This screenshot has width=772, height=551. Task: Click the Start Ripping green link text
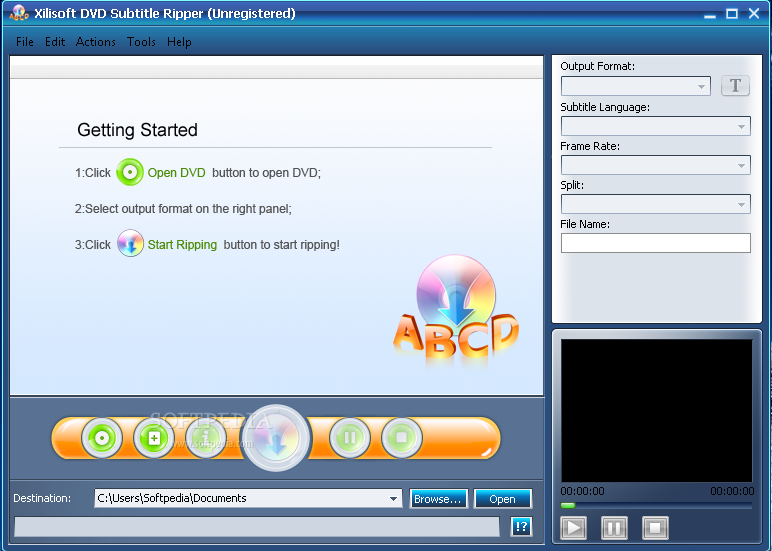pyautogui.click(x=182, y=245)
